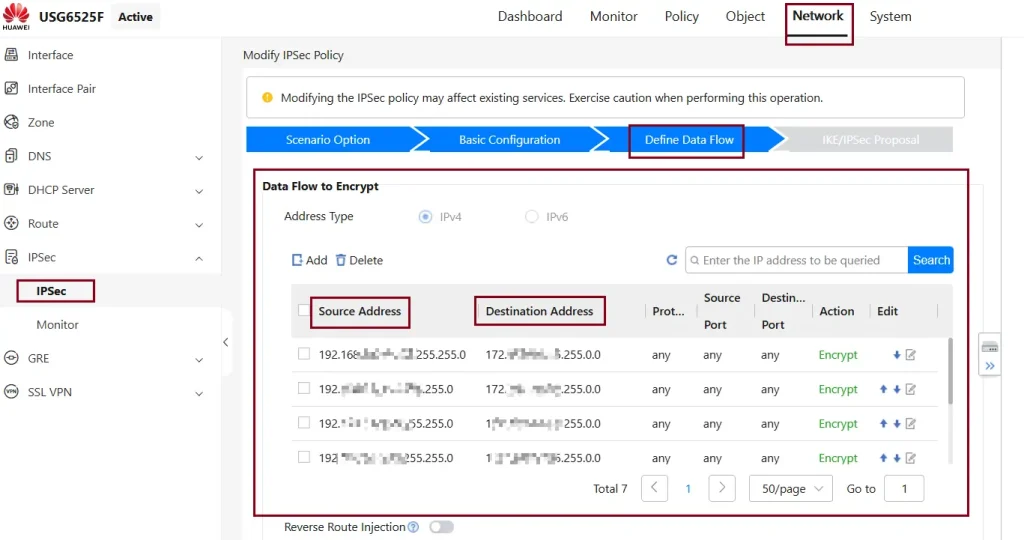1024x540 pixels.
Task: Edit the first data flow row
Action: [x=911, y=355]
